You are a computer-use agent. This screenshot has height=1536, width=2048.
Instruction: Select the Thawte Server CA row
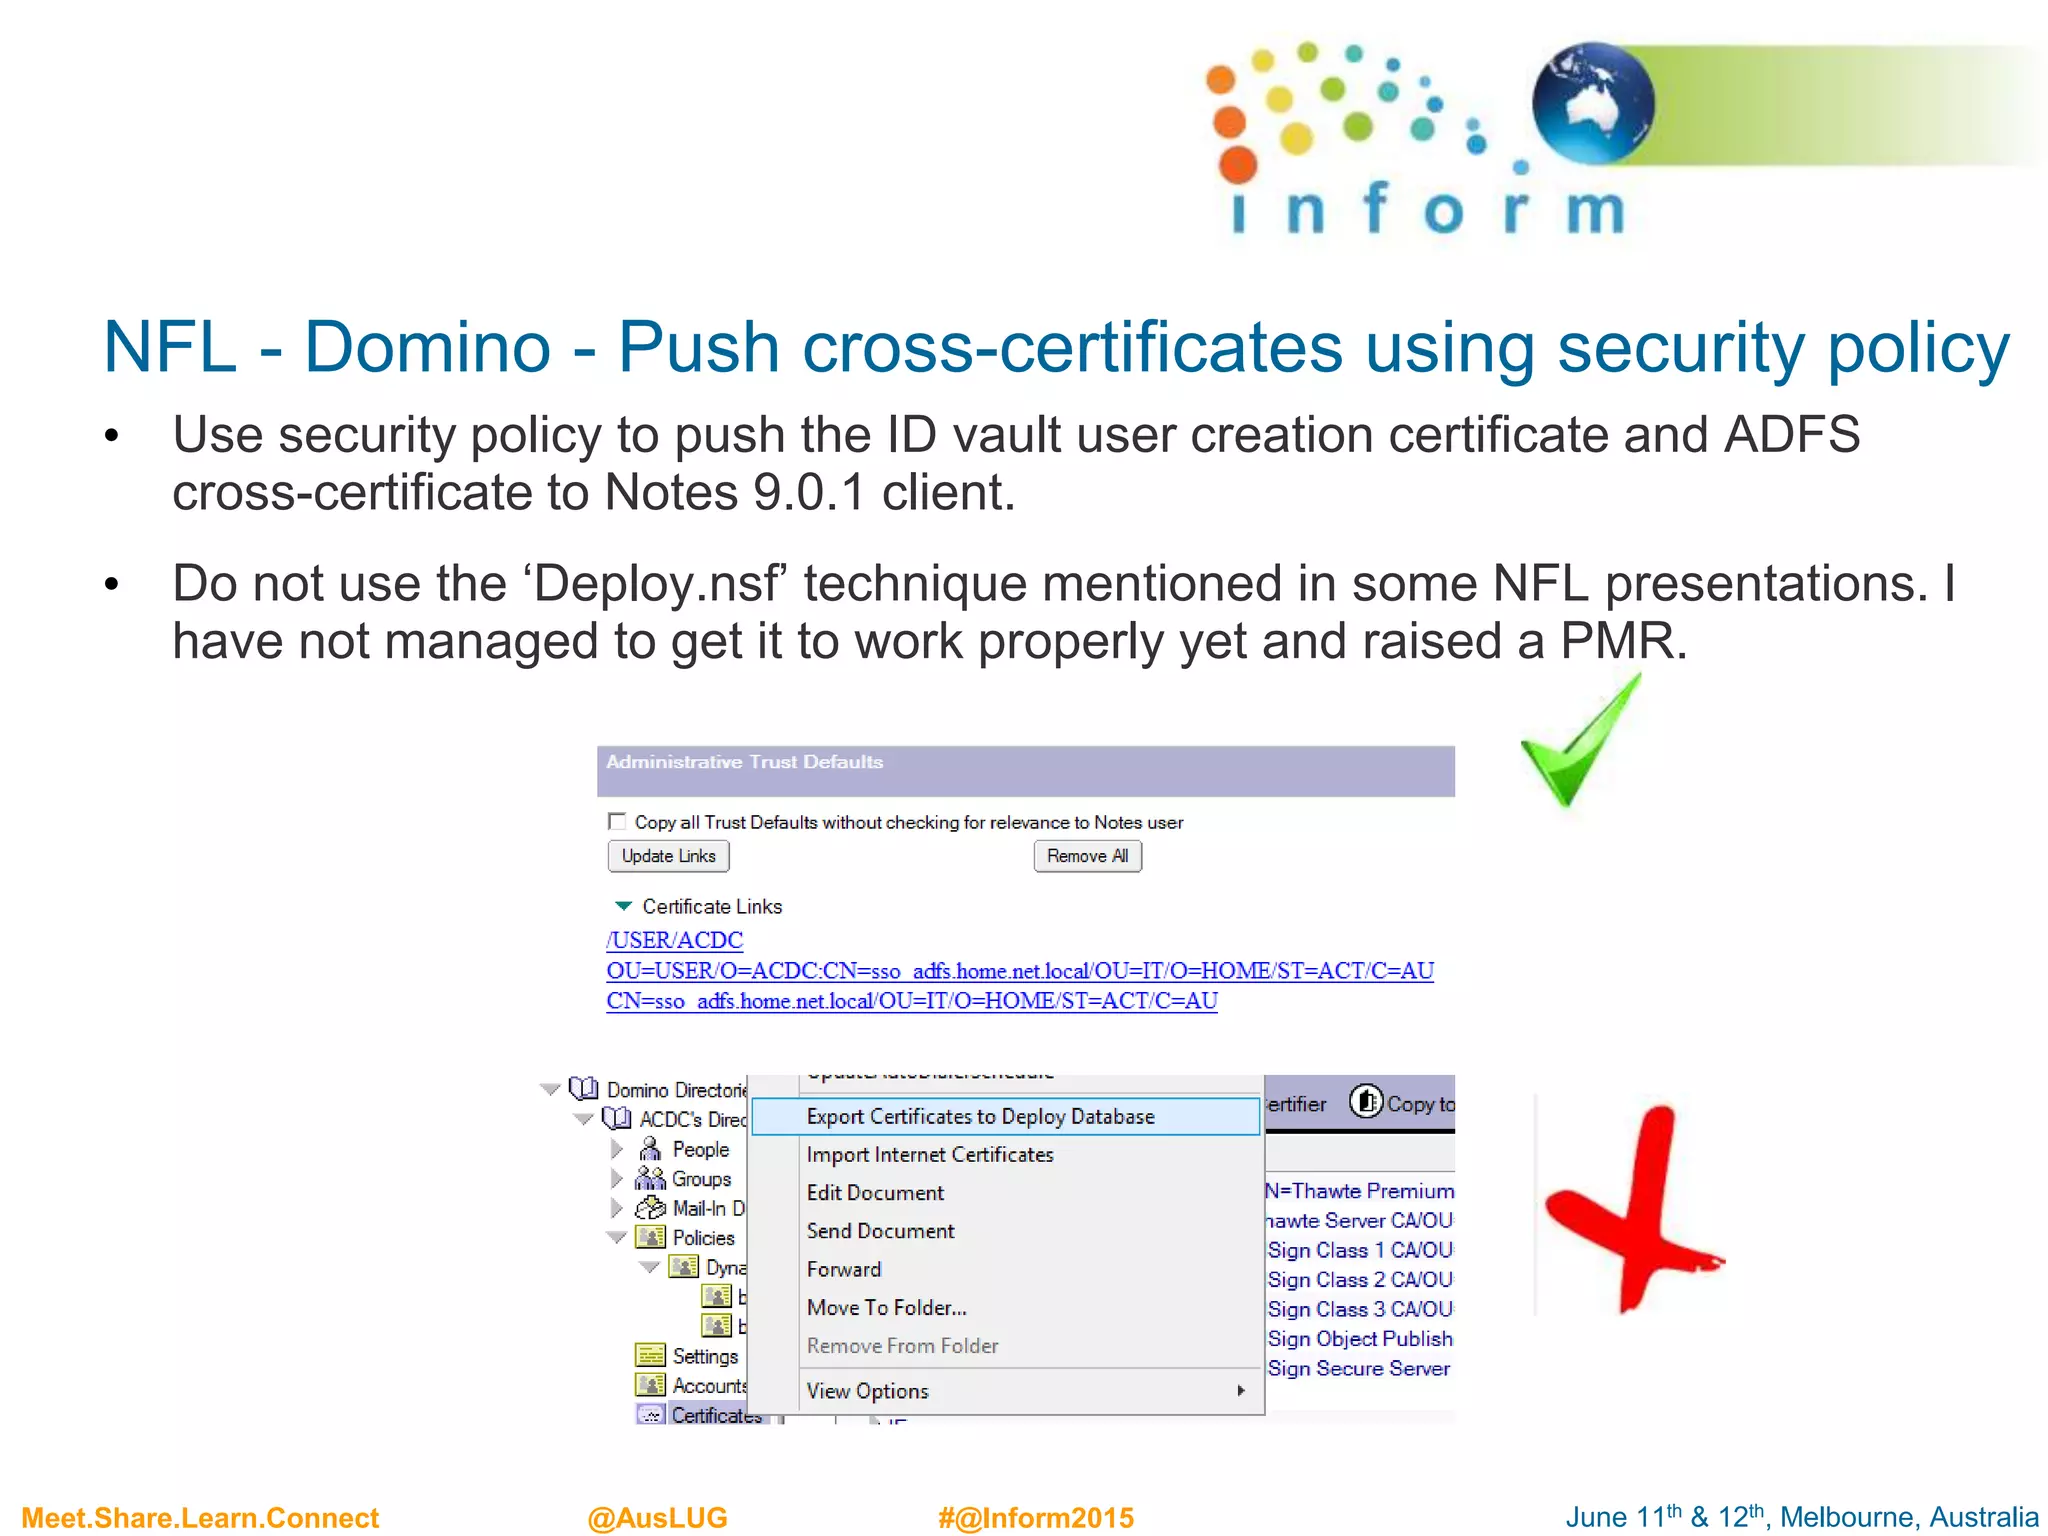point(1360,1220)
